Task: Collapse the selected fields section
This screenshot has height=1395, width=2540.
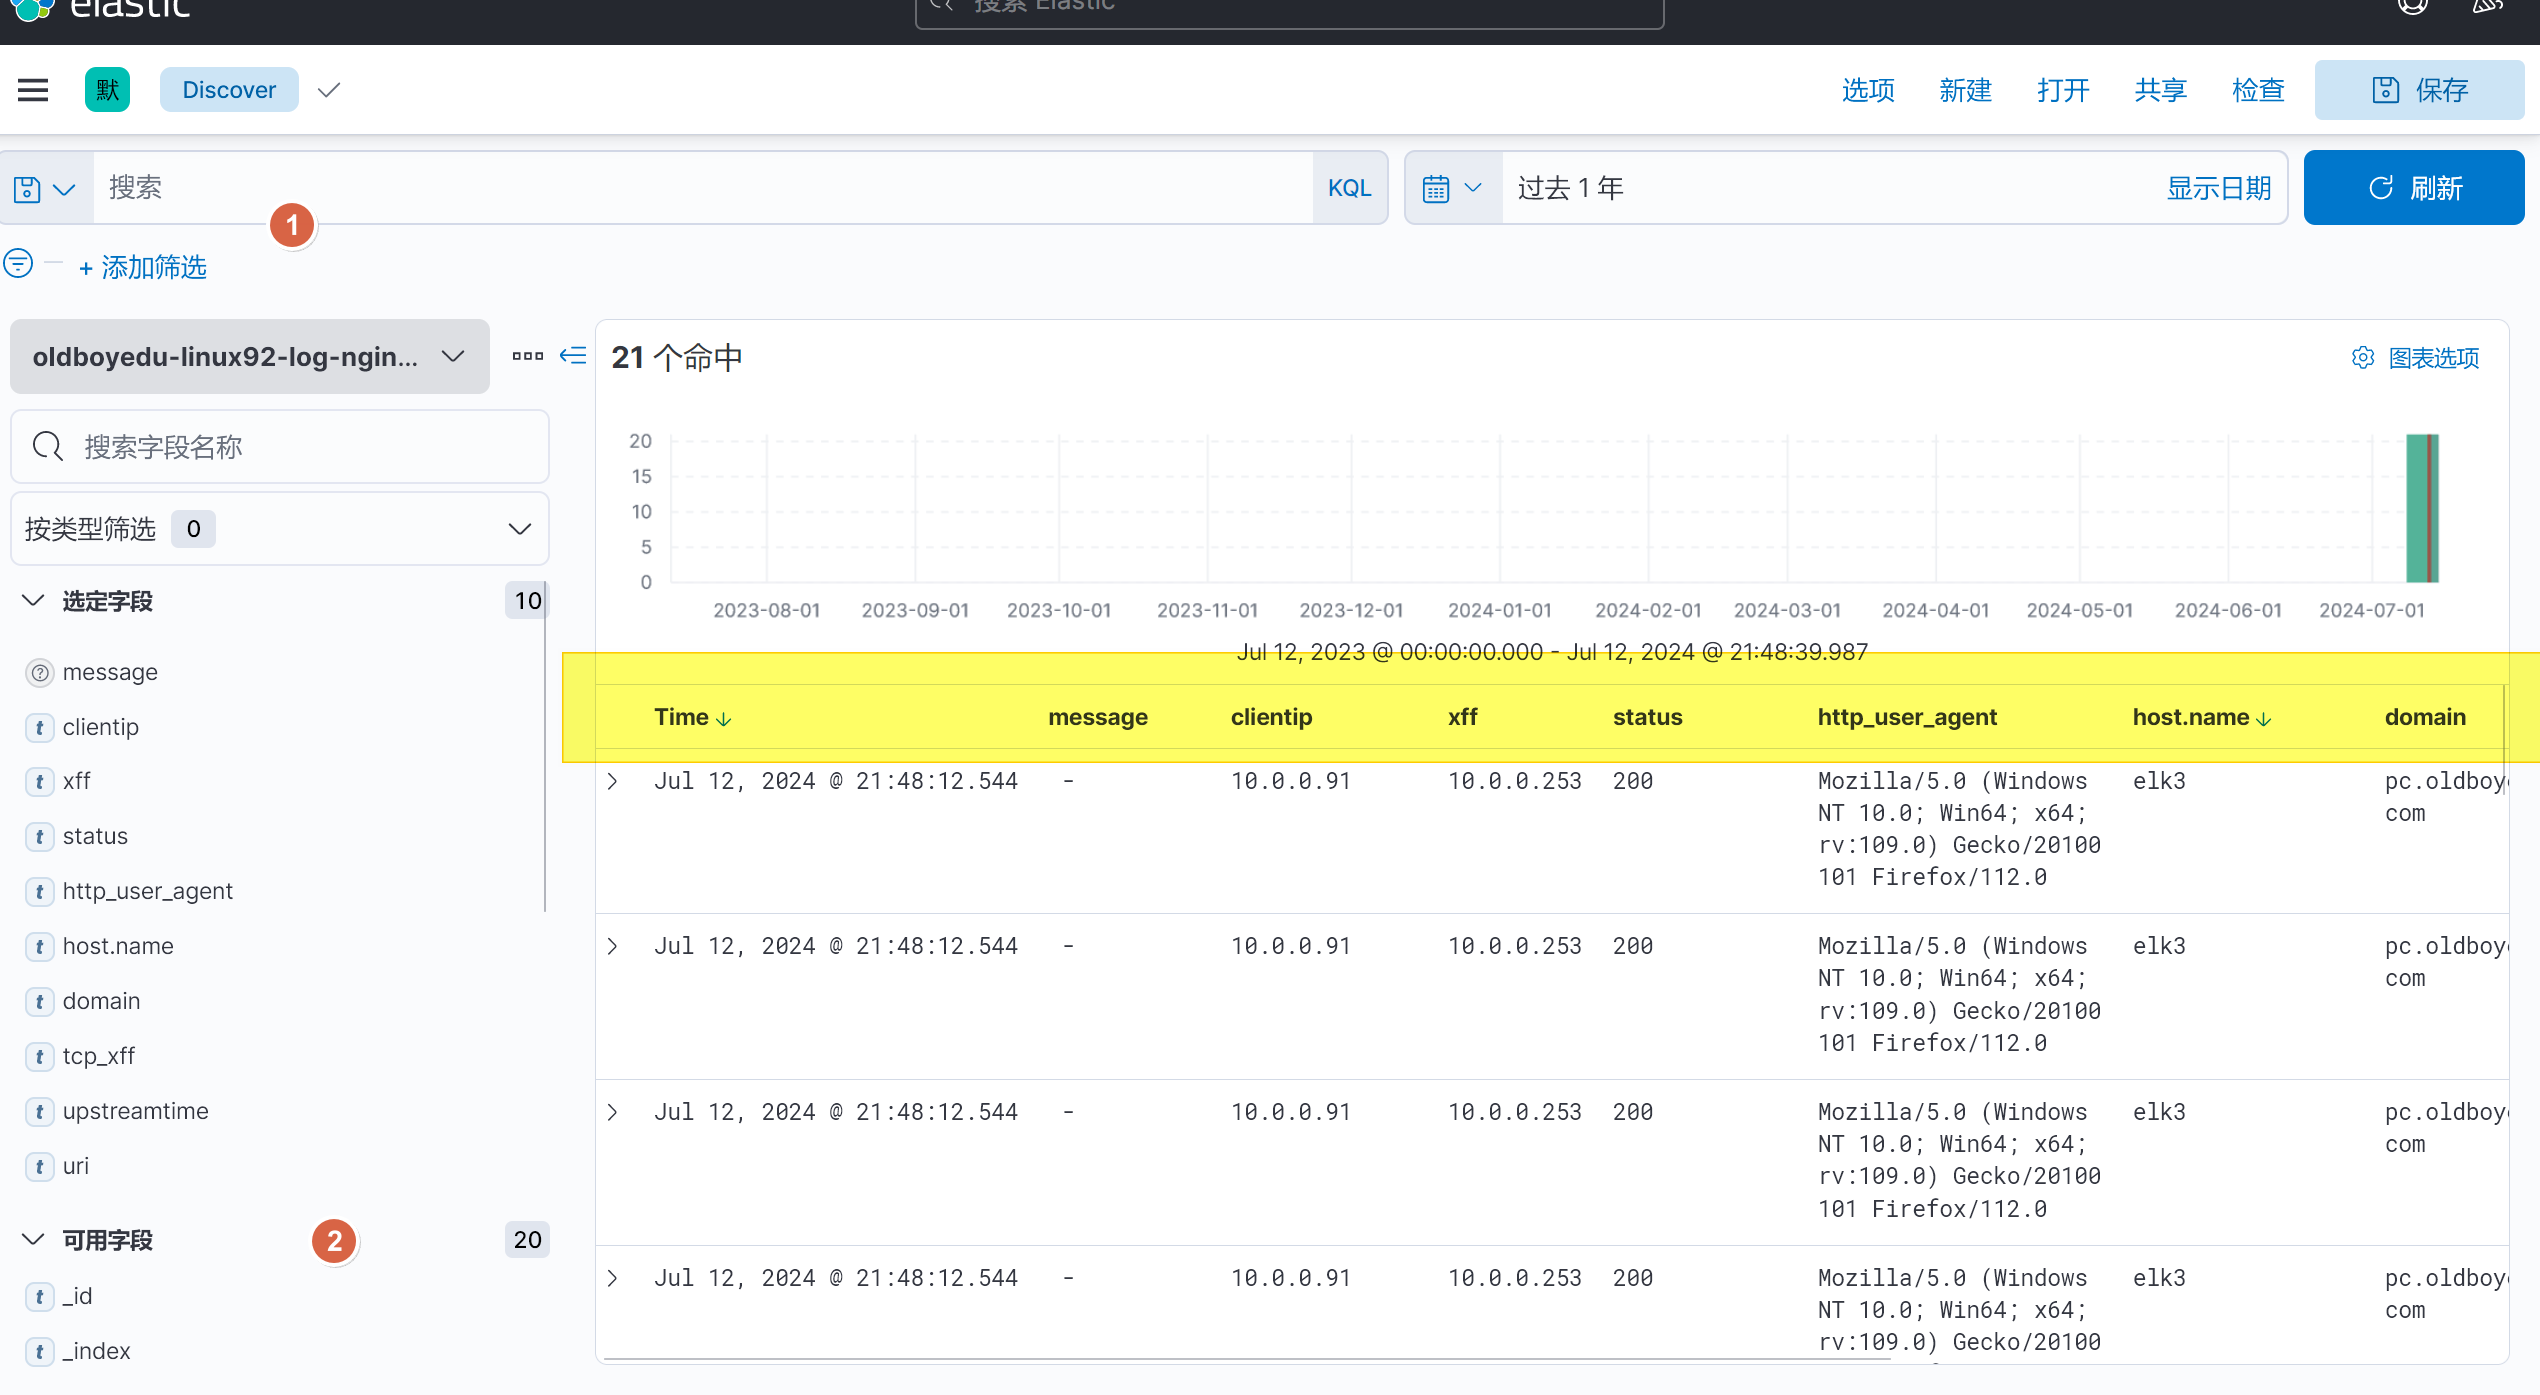Action: (x=33, y=601)
